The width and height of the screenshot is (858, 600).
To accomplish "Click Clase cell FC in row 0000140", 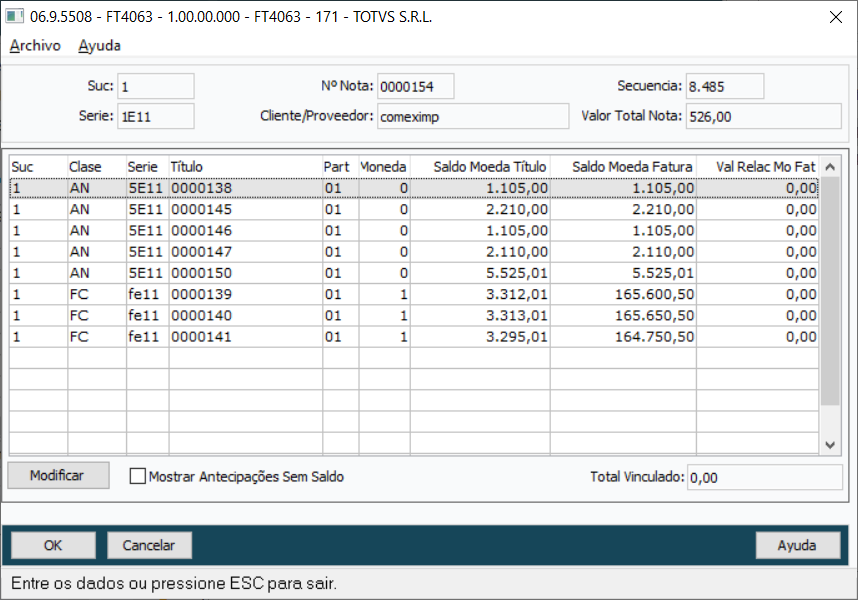I will (x=97, y=316).
